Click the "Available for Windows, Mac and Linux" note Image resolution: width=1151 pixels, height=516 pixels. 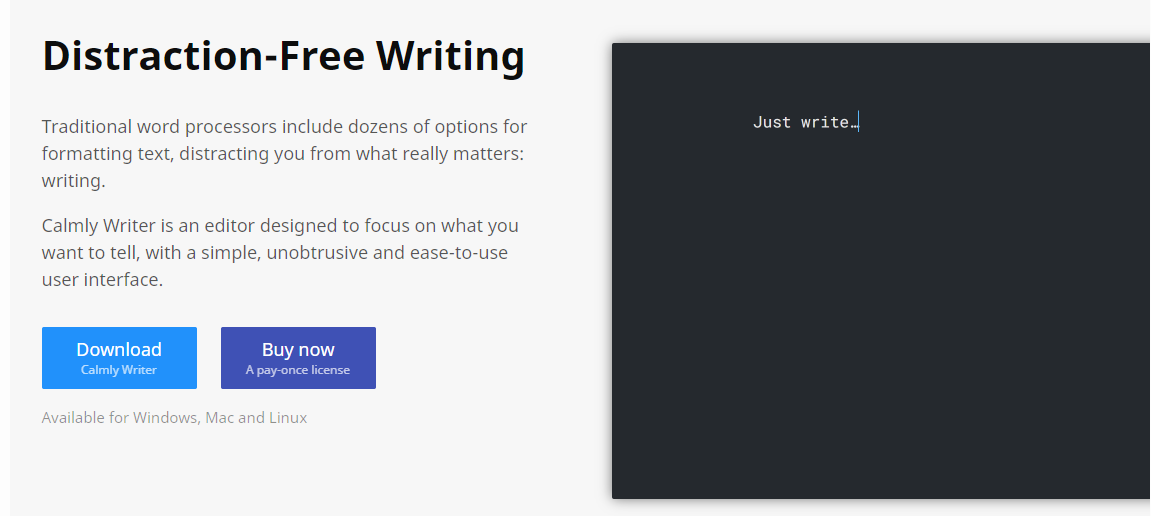pos(174,418)
